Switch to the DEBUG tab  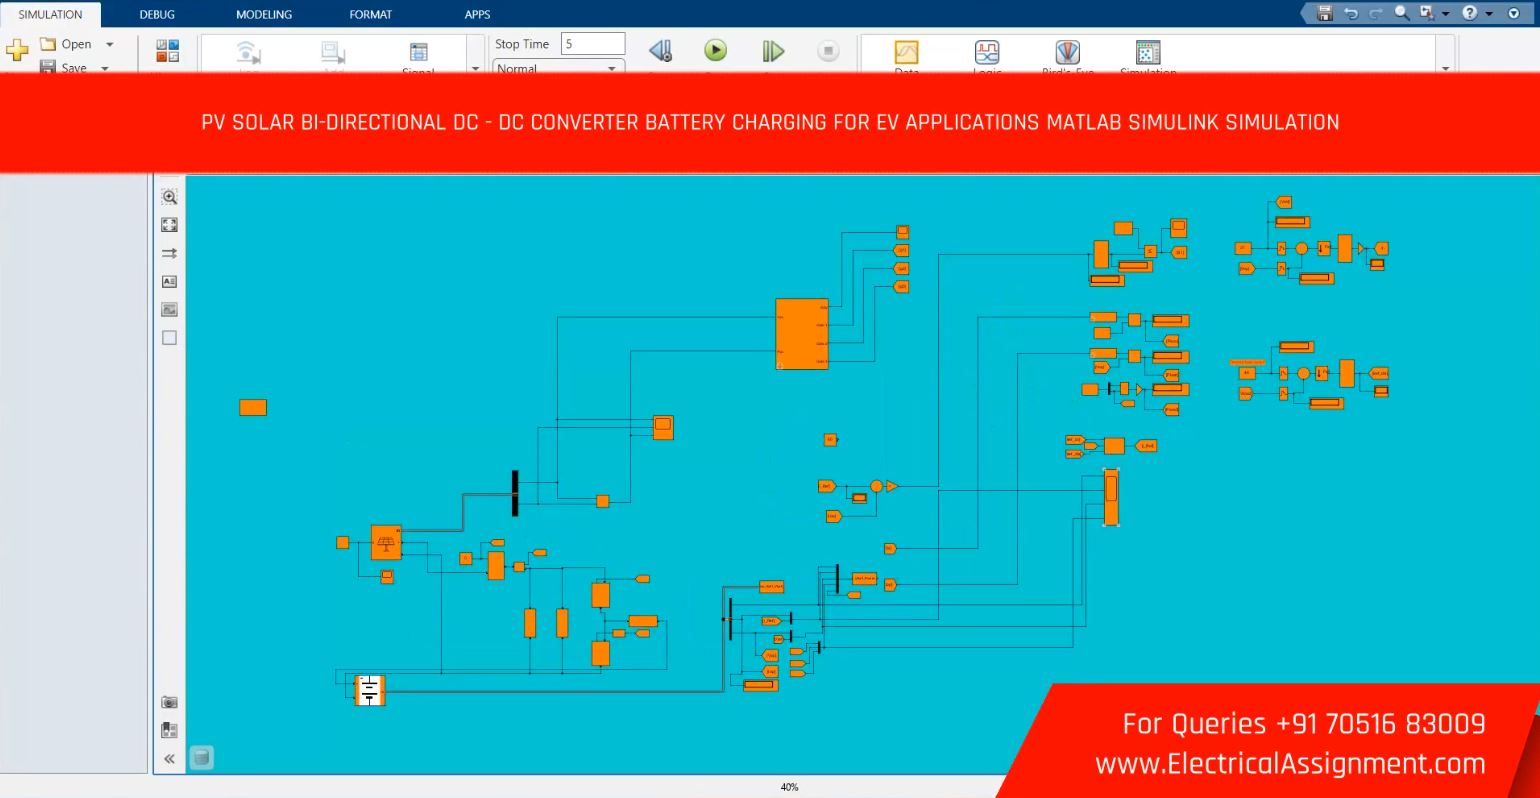[x=157, y=14]
